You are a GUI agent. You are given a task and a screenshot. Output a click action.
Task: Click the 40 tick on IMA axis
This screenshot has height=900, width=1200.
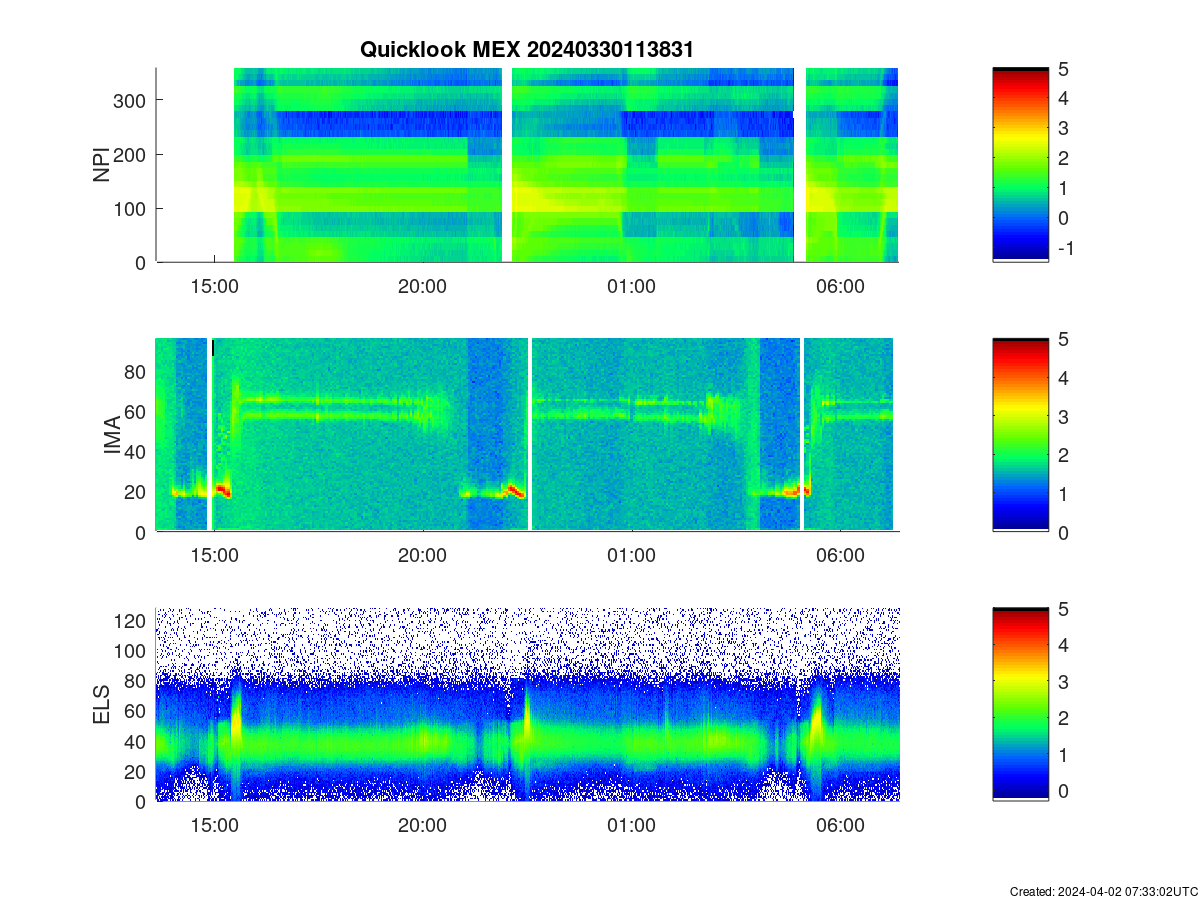[x=136, y=451]
